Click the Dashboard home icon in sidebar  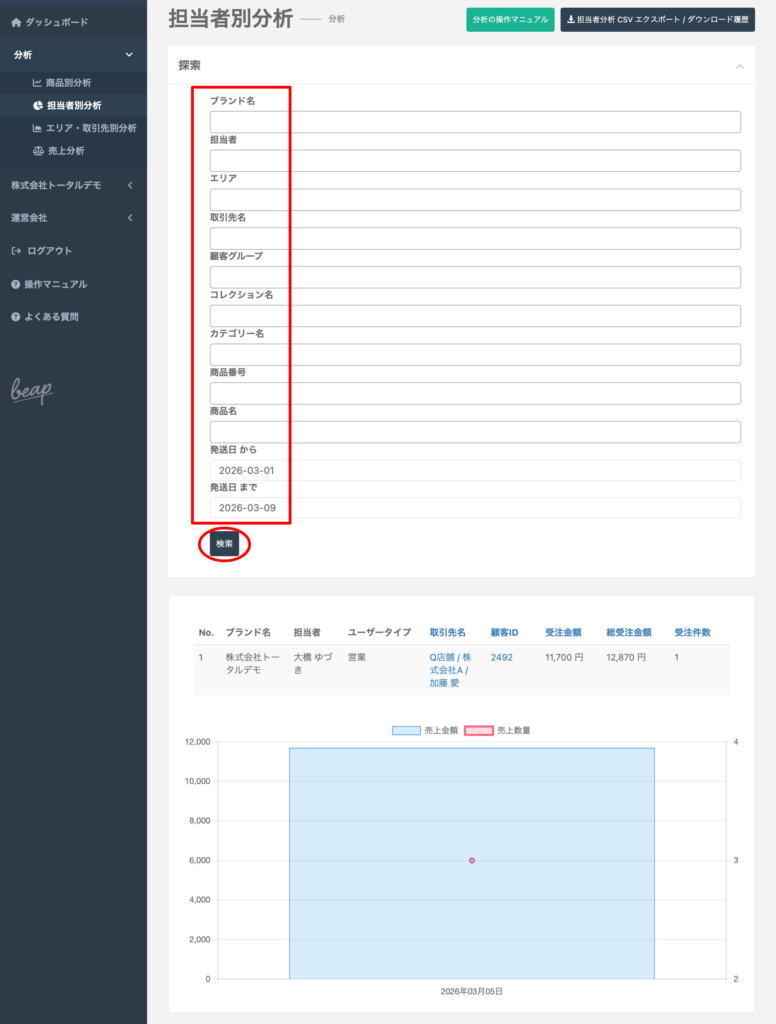16,22
